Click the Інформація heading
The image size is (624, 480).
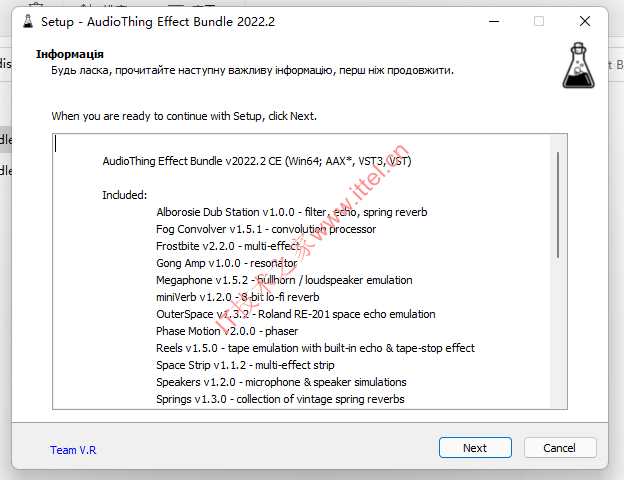tap(70, 54)
